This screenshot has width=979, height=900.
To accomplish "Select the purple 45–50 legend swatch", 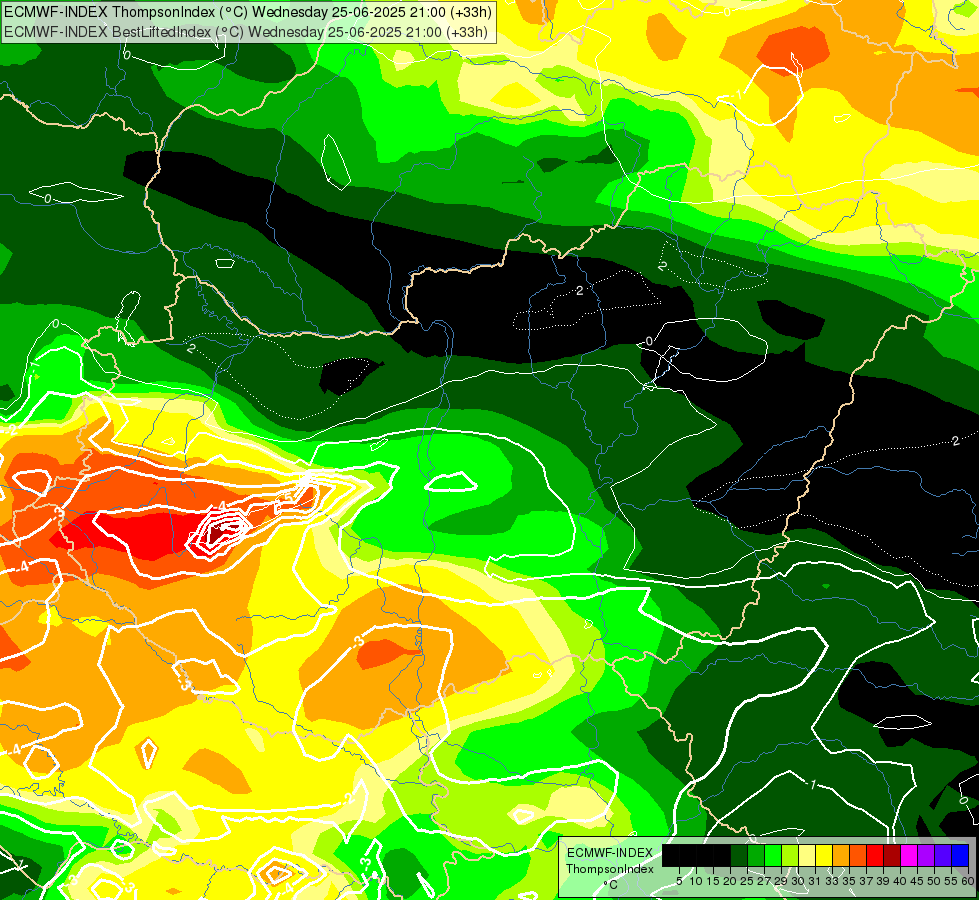I will [925, 855].
